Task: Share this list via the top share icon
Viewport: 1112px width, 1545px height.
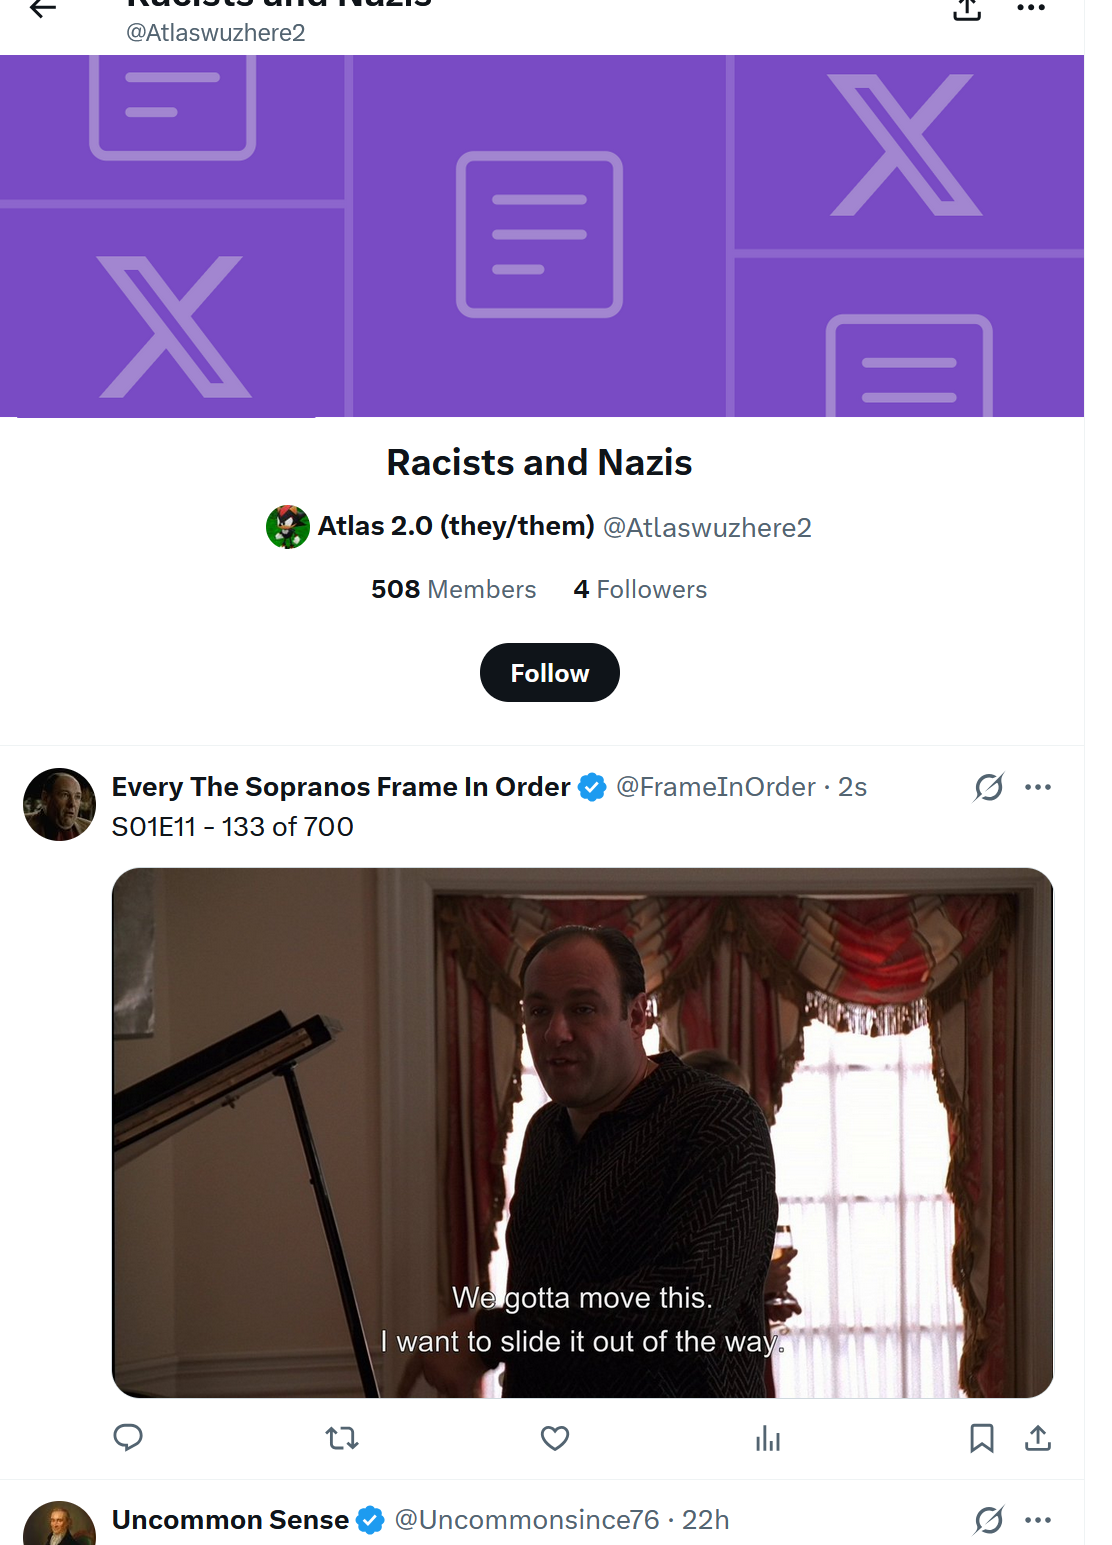Action: pos(966,9)
